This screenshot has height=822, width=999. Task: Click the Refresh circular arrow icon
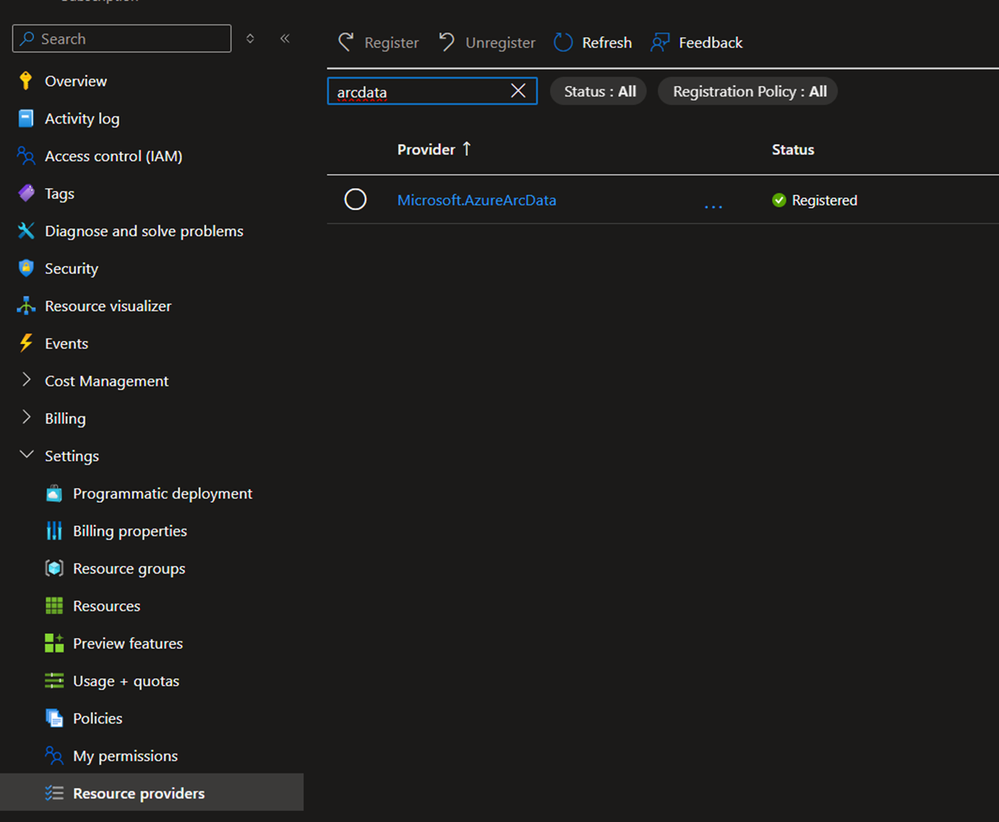pyautogui.click(x=563, y=42)
